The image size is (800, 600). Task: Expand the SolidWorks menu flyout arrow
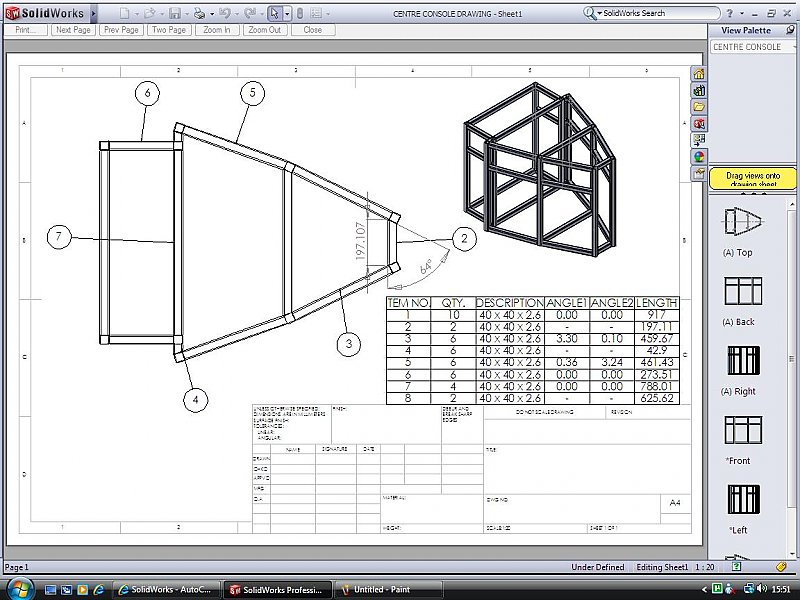93,14
